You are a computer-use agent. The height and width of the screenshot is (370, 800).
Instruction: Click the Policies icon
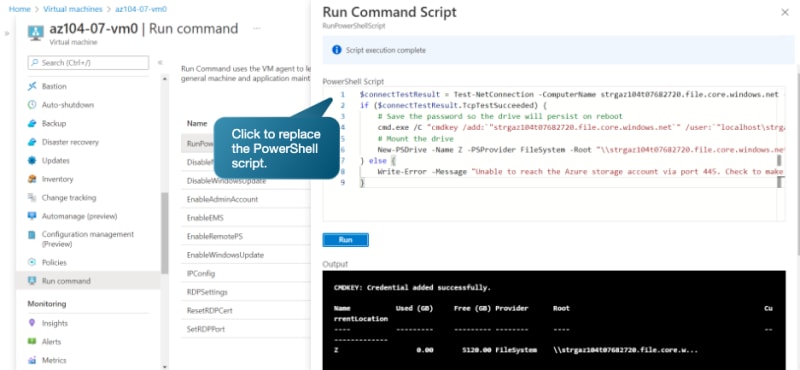pos(32,262)
